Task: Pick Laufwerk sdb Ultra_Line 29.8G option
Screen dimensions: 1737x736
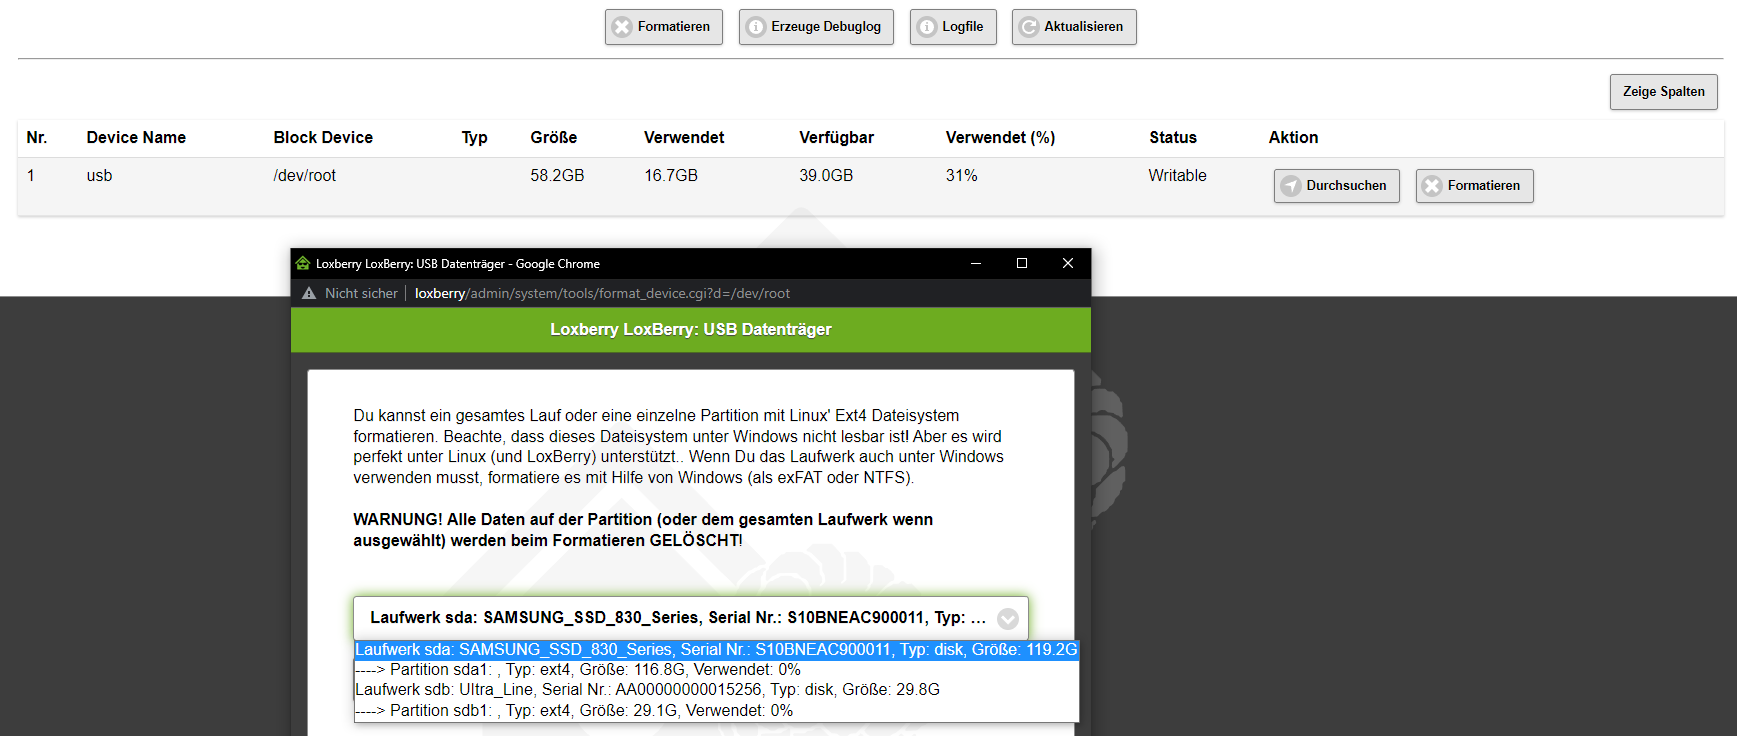Action: click(717, 690)
